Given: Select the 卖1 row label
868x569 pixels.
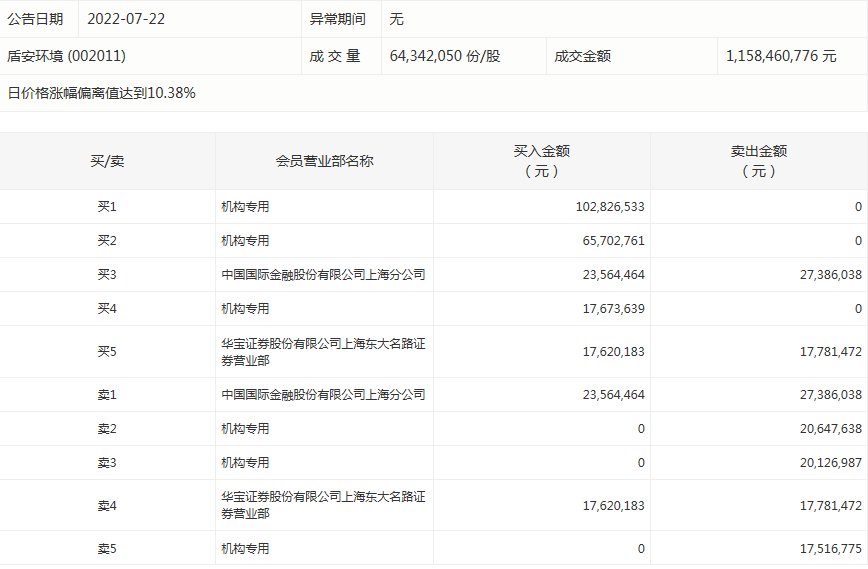Looking at the screenshot, I should [x=107, y=395].
